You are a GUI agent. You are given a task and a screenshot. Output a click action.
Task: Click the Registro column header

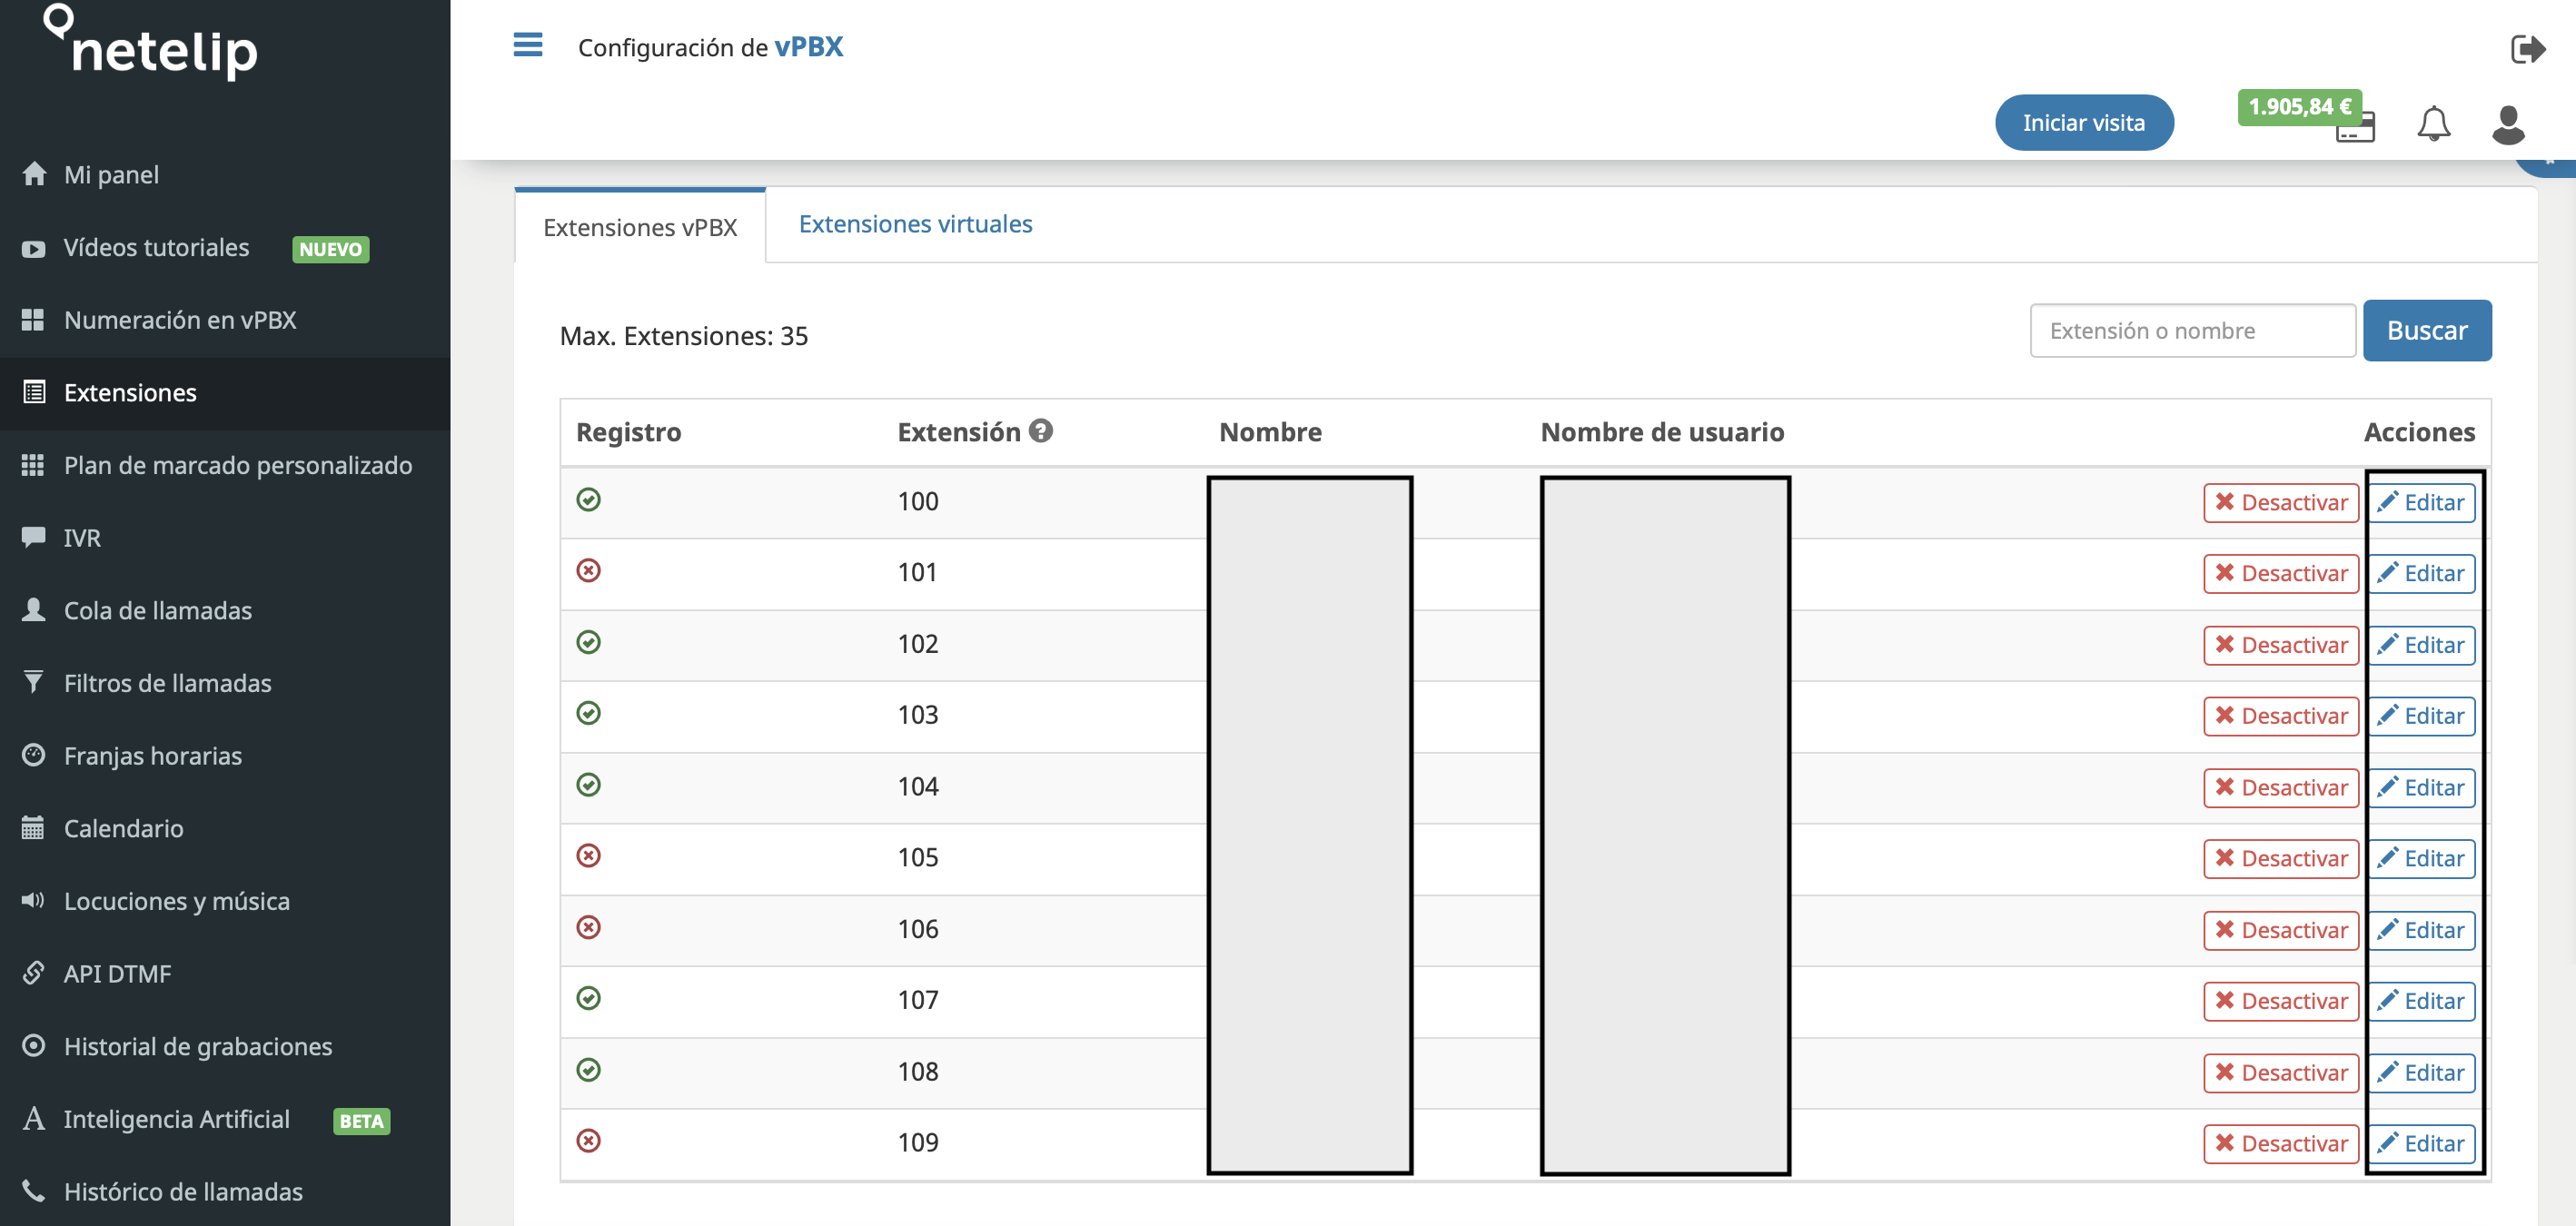(x=628, y=432)
